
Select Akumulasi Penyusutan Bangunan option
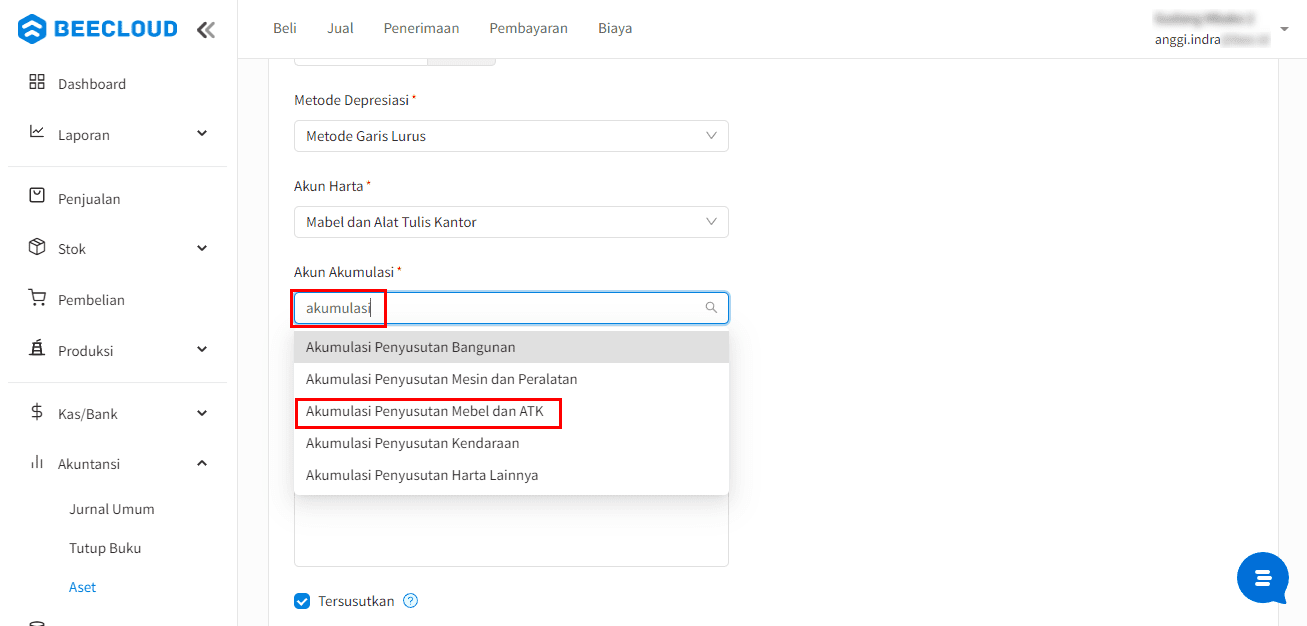coord(511,347)
